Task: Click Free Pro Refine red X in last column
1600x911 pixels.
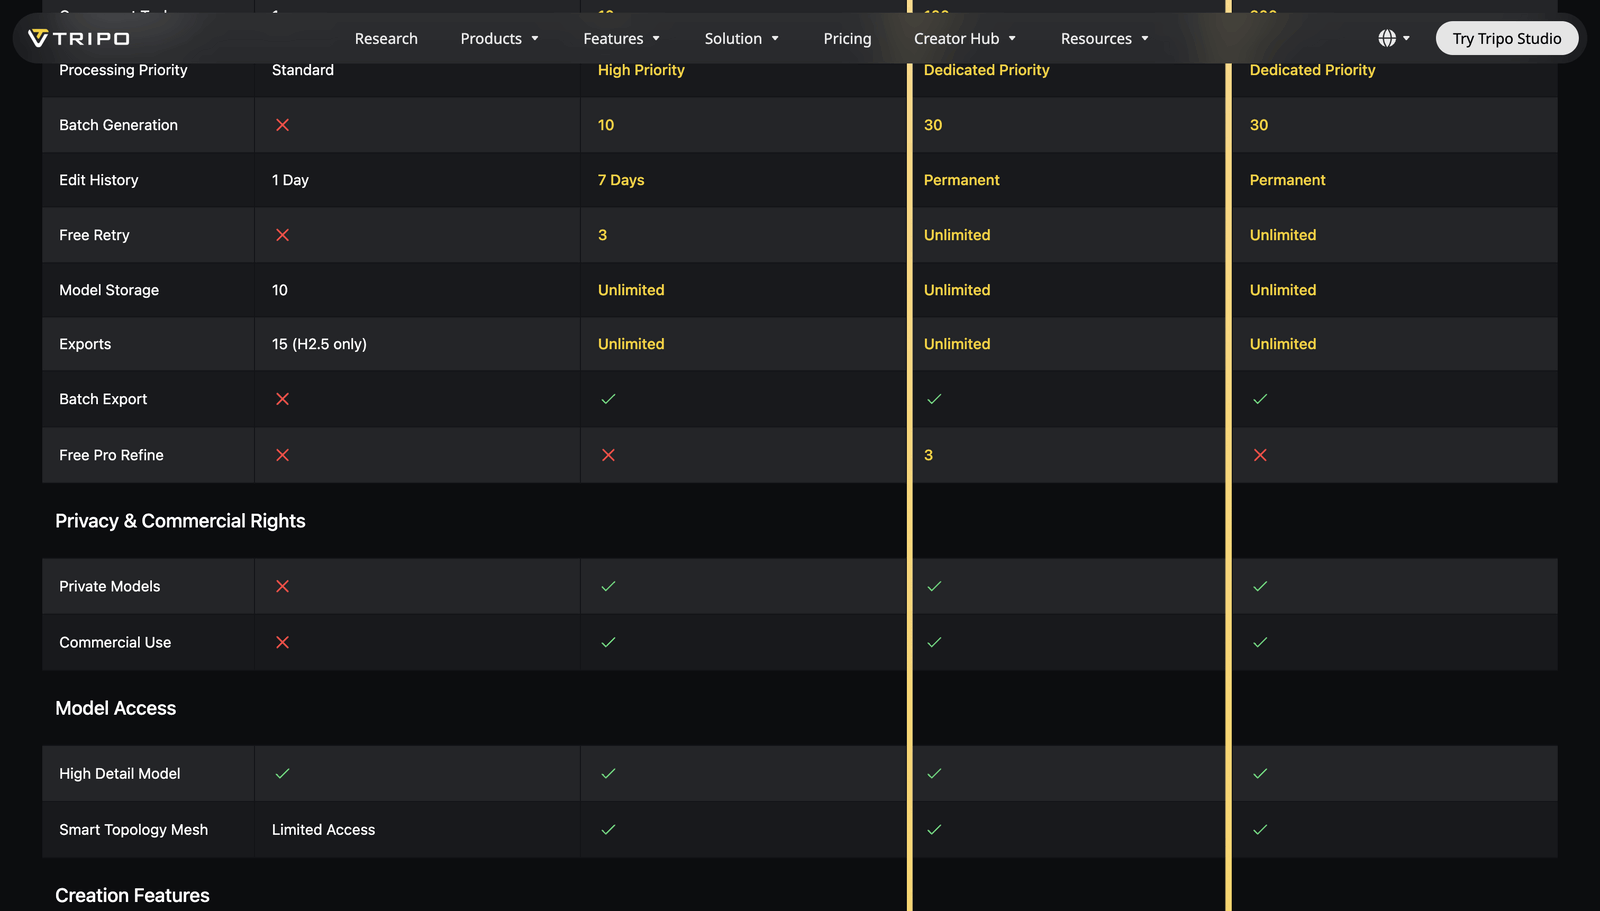Action: [x=1260, y=455]
